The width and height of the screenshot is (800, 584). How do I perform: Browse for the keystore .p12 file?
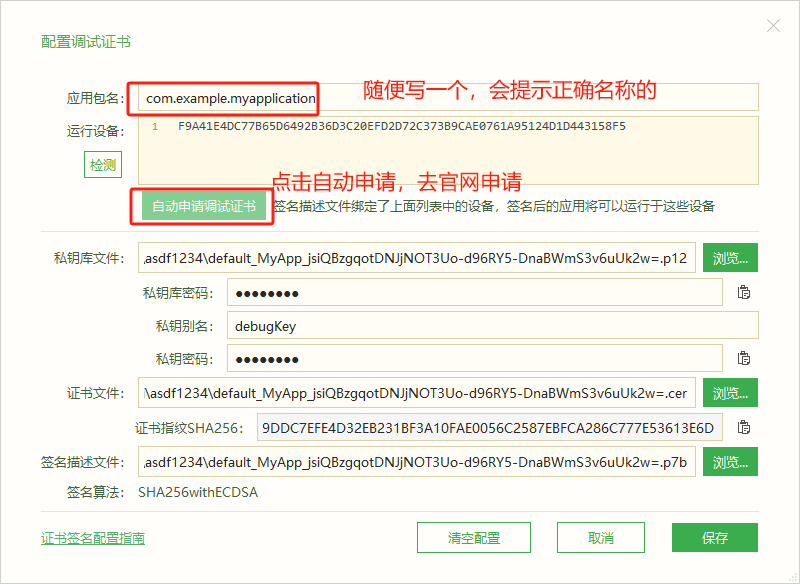(x=730, y=257)
